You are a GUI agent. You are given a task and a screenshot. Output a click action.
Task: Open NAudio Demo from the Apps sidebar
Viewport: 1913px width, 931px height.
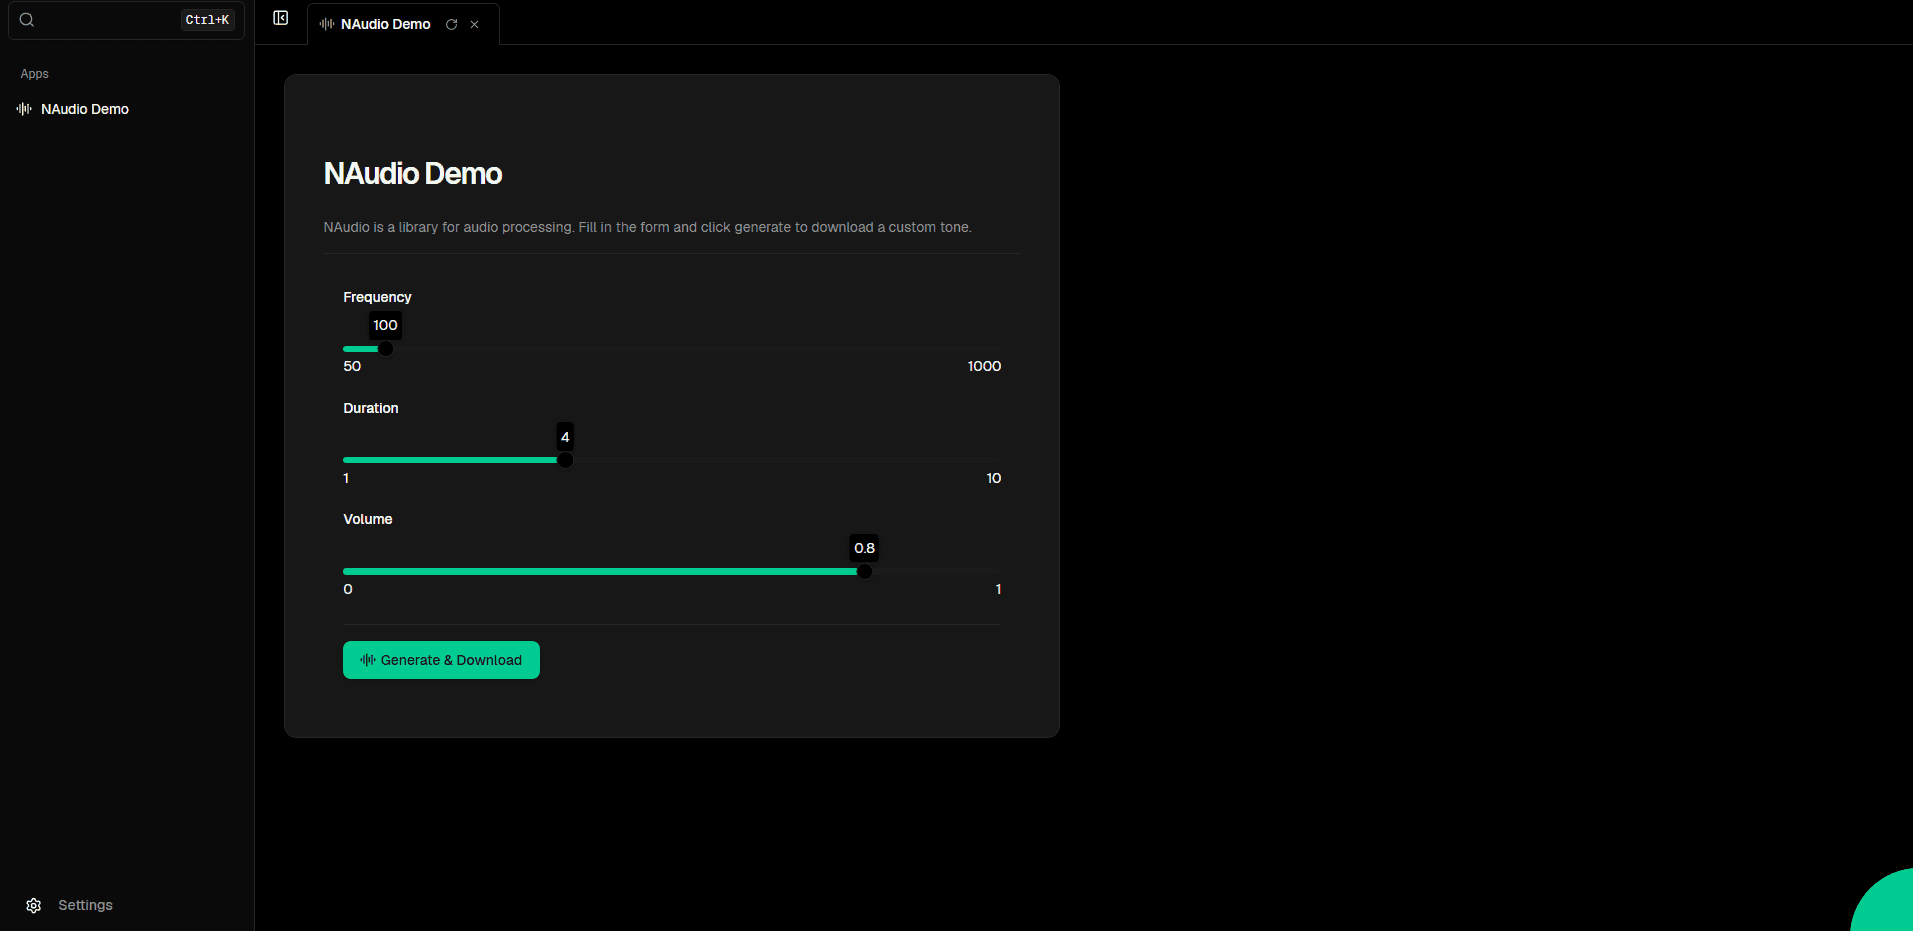(x=85, y=109)
